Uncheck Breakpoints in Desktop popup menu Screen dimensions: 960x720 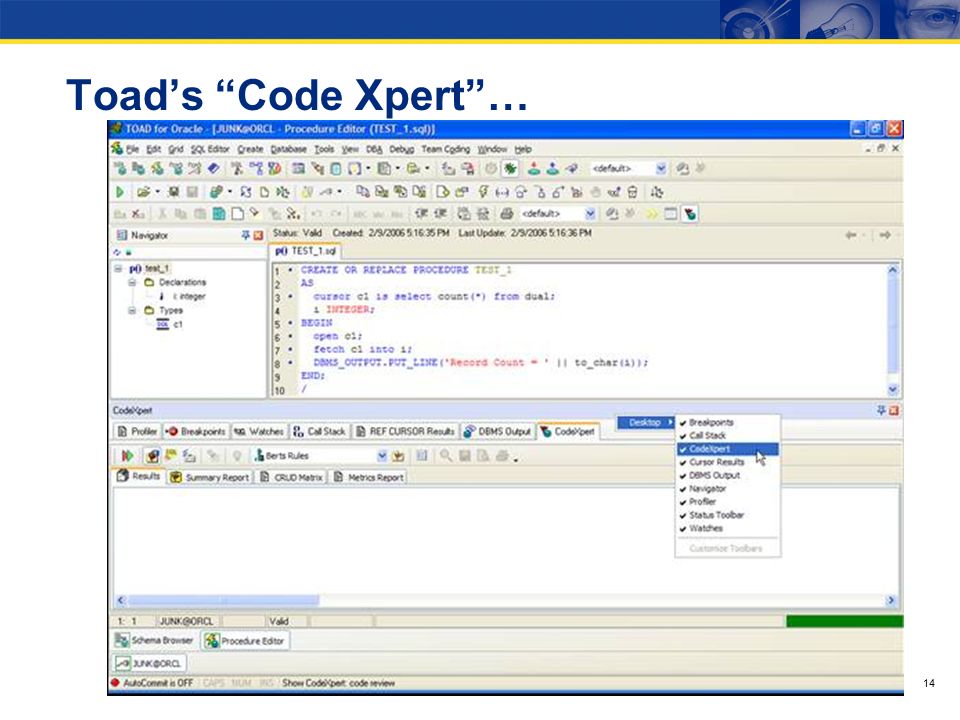pos(727,422)
